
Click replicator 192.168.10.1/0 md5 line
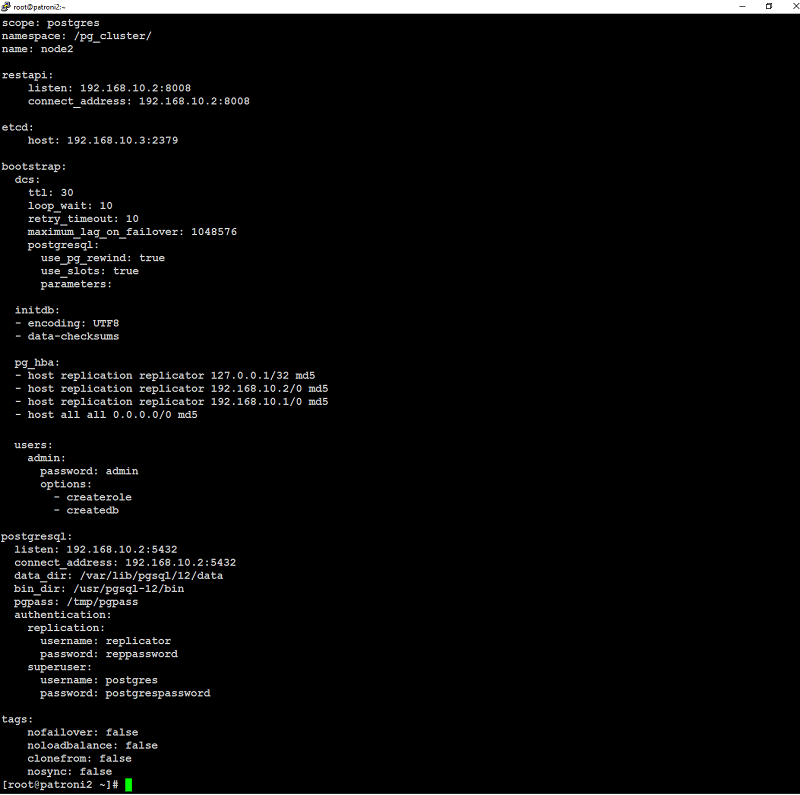[171, 402]
